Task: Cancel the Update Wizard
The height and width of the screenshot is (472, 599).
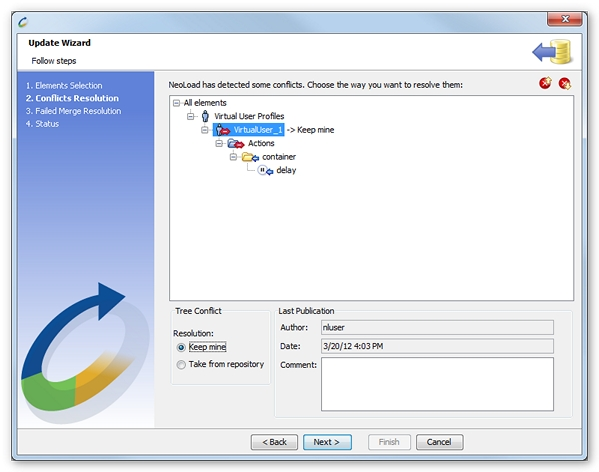Action: pyautogui.click(x=439, y=442)
